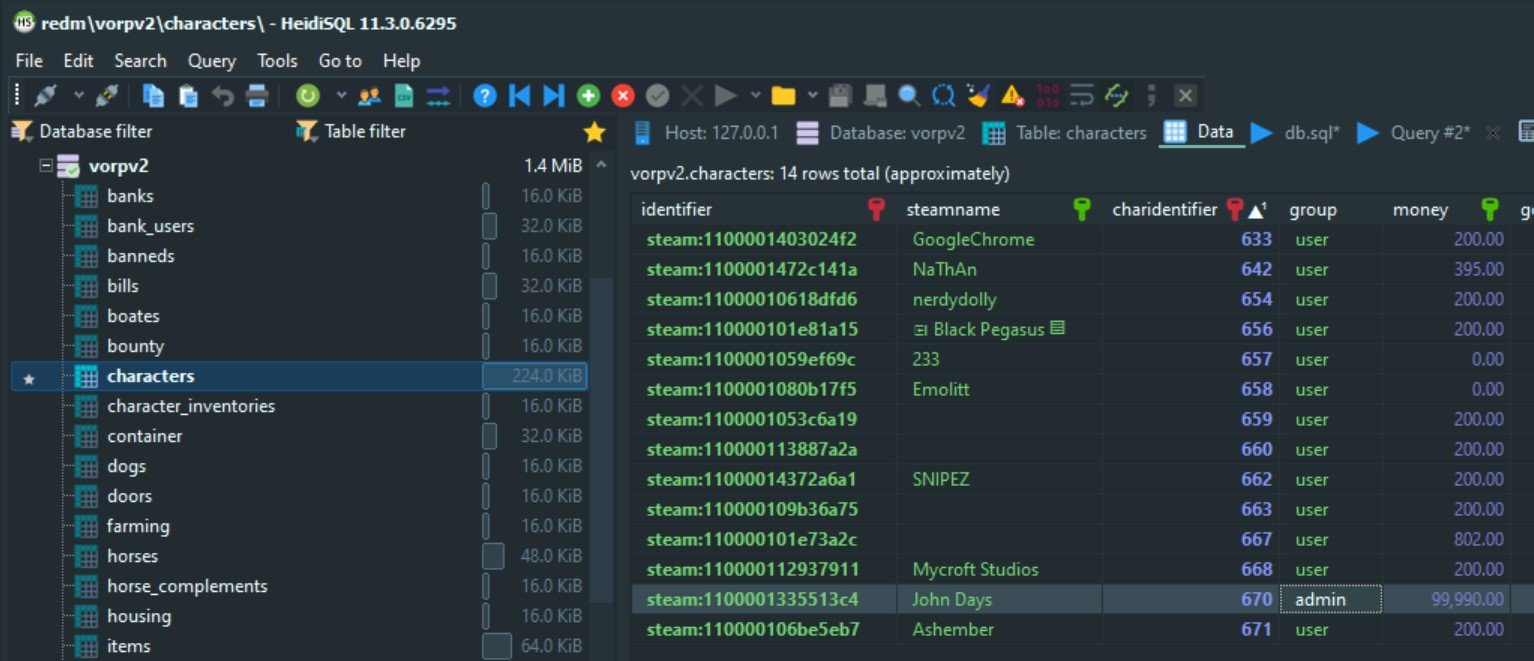Jump to first row with blue arrow
This screenshot has height=661, width=1534.
519,96
